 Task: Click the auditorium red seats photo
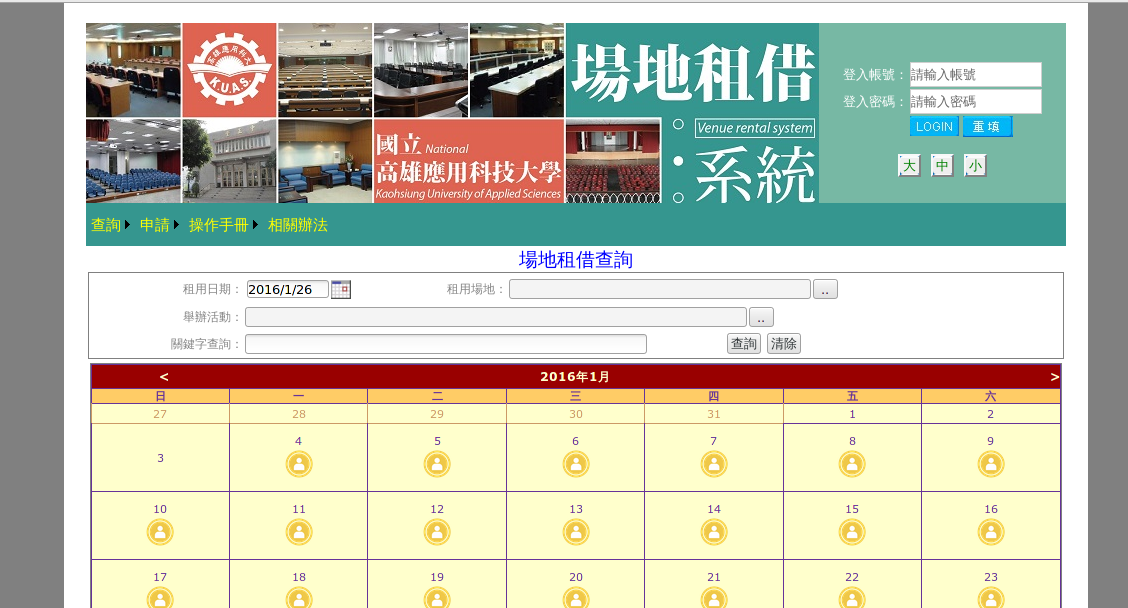(x=614, y=161)
